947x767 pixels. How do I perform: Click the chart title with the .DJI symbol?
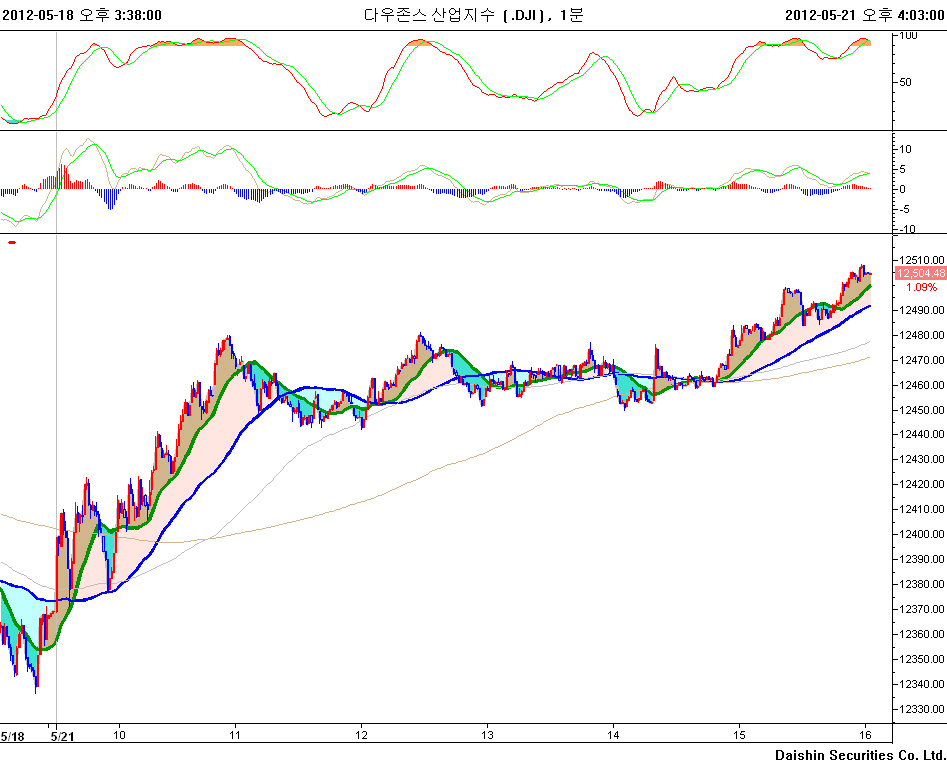click(x=473, y=14)
